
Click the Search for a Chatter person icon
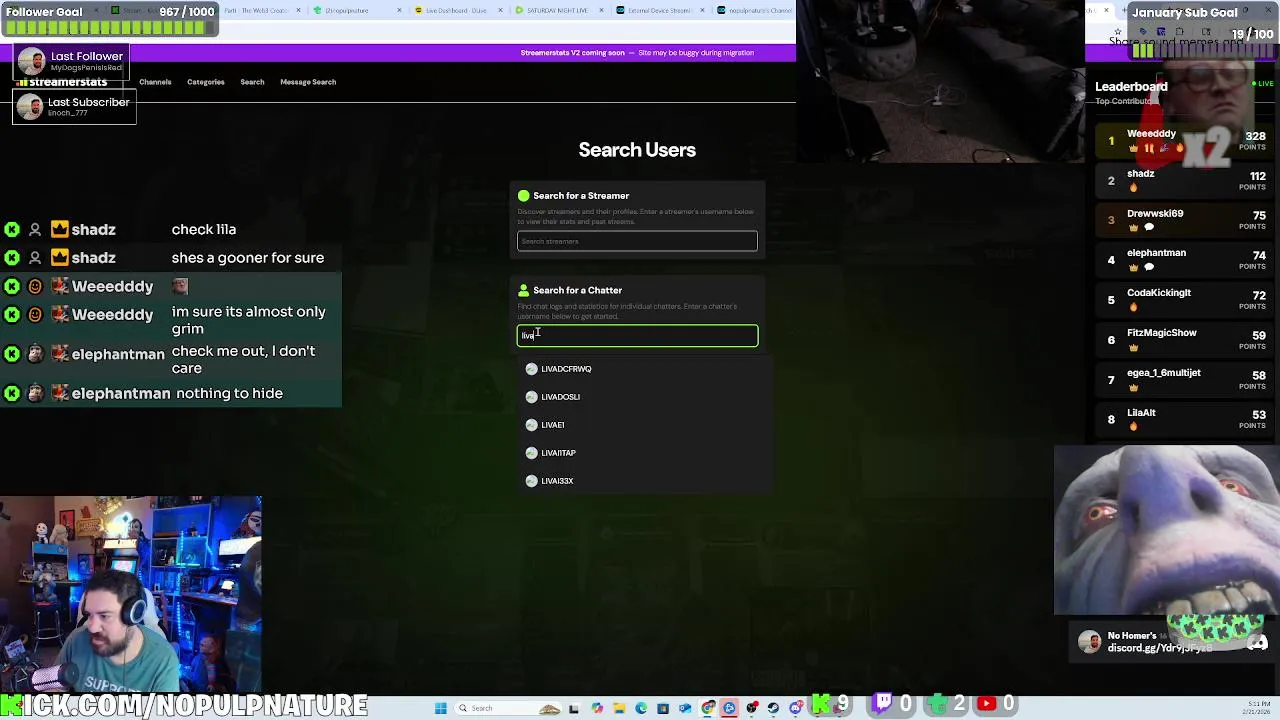coord(523,290)
